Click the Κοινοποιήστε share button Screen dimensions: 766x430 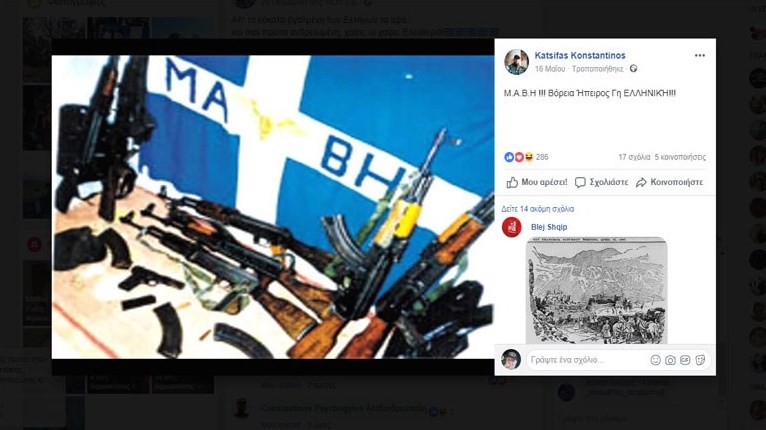tap(669, 182)
